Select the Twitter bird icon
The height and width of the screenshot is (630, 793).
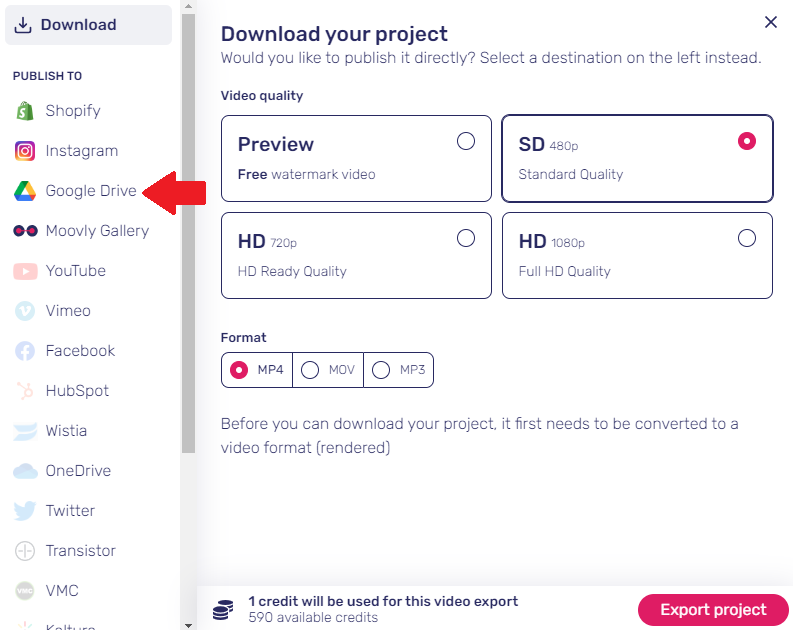(25, 511)
